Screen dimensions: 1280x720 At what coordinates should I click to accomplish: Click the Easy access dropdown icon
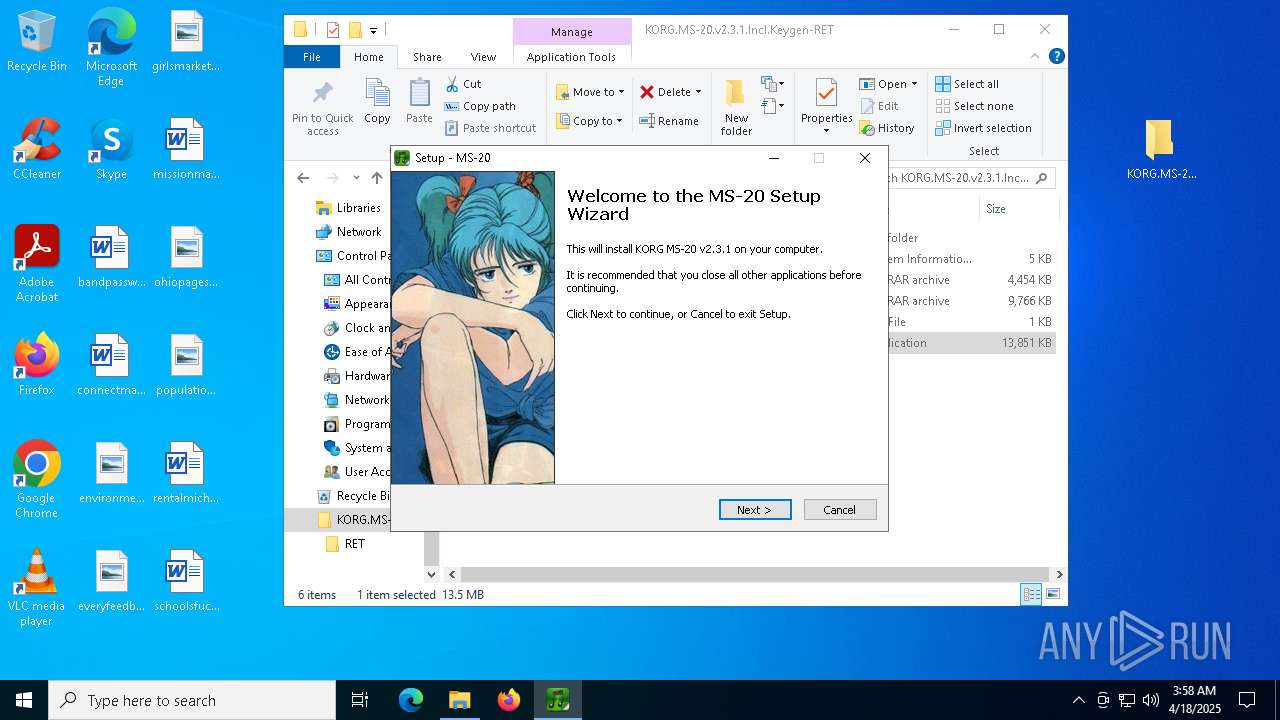pos(773,106)
